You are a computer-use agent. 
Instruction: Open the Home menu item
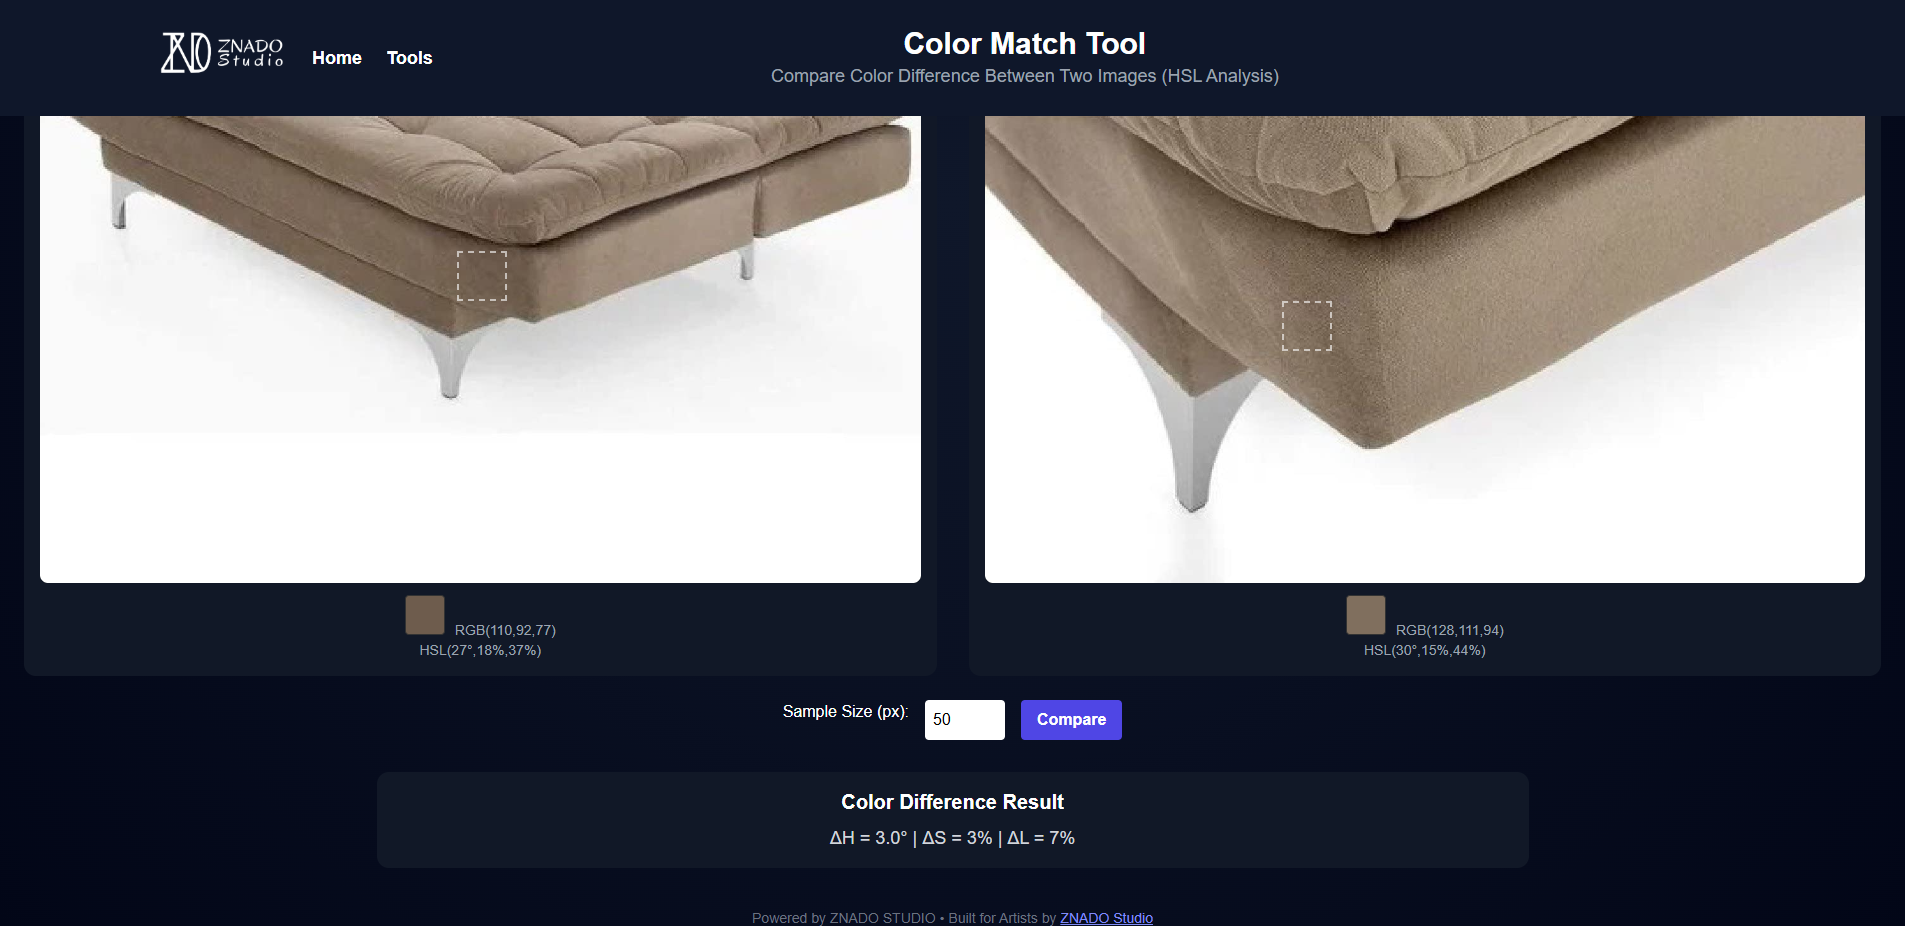coord(337,58)
